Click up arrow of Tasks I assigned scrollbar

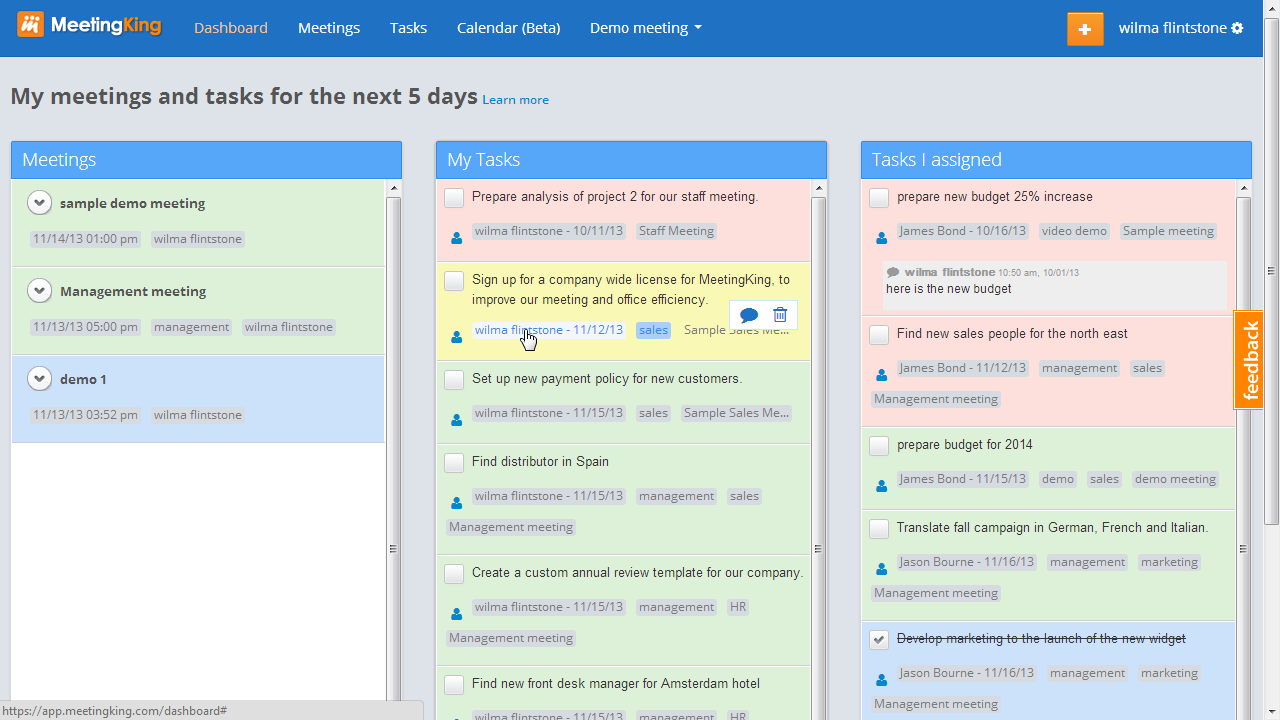(x=1243, y=188)
